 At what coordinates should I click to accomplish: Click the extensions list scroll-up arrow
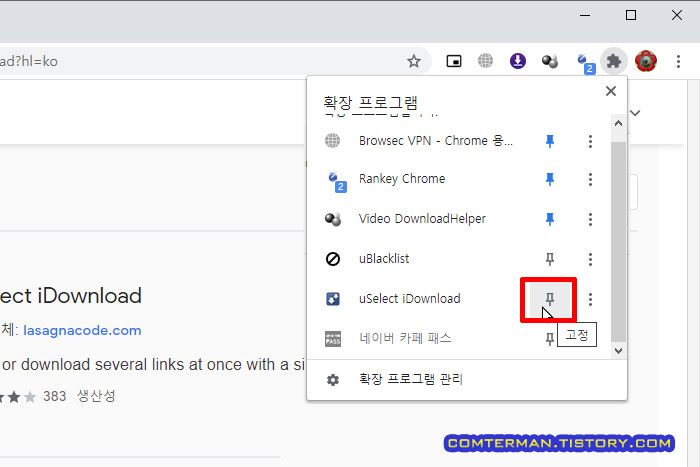618,123
